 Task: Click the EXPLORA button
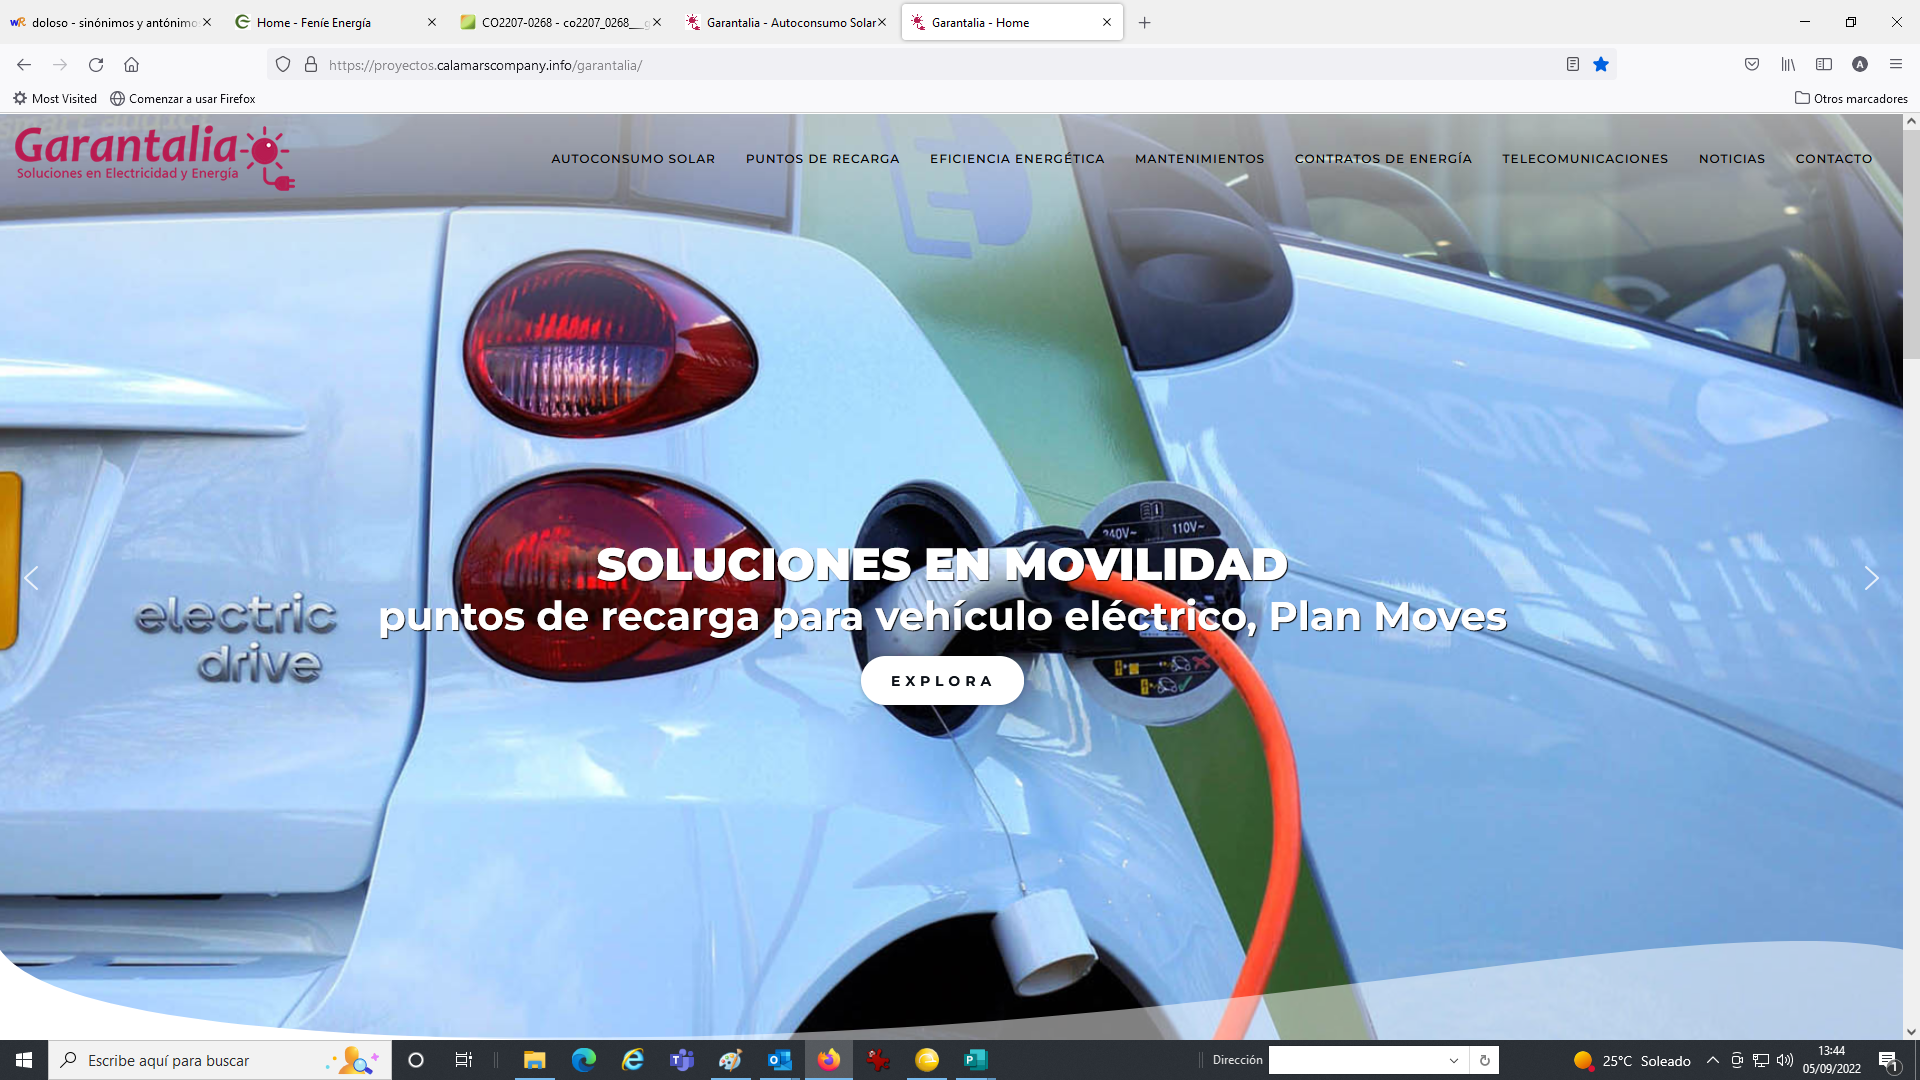[941, 680]
